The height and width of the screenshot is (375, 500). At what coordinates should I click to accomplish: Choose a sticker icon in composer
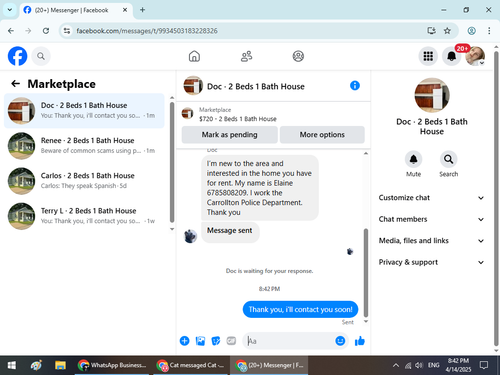pos(216,341)
